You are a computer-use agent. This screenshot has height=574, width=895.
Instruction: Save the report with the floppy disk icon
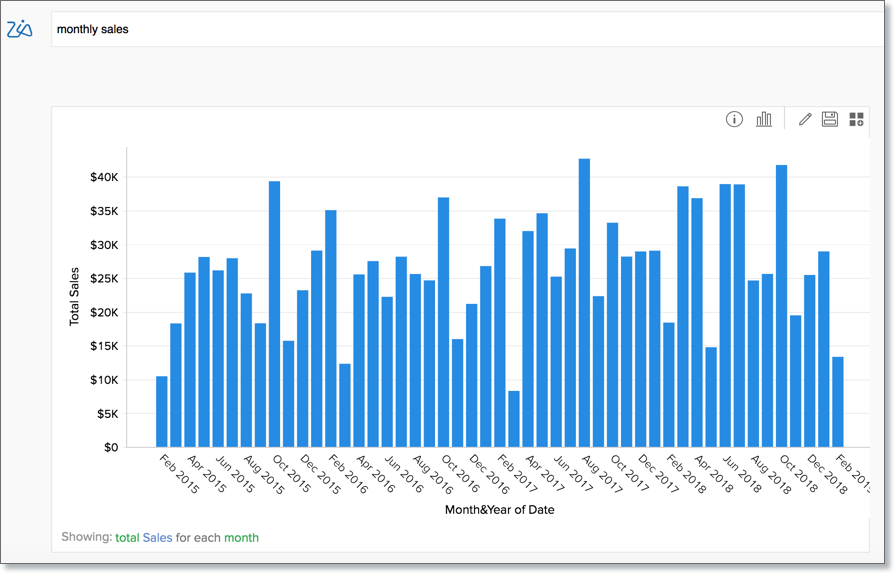[829, 120]
